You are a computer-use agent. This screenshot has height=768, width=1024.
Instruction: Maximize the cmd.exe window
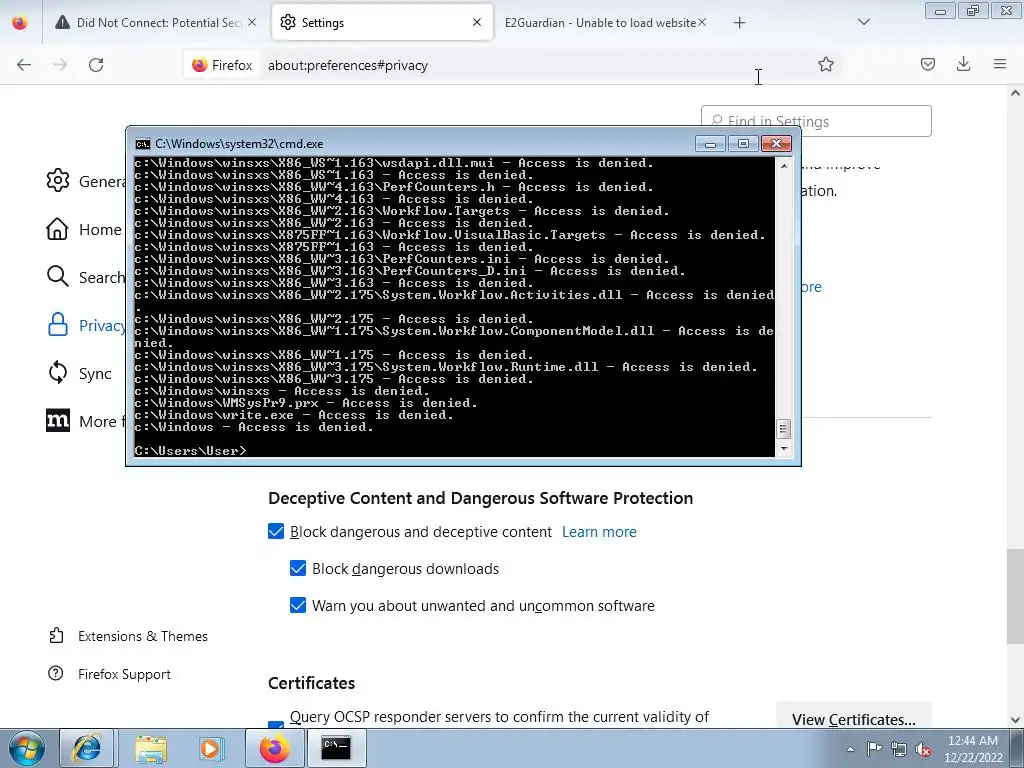tap(743, 144)
